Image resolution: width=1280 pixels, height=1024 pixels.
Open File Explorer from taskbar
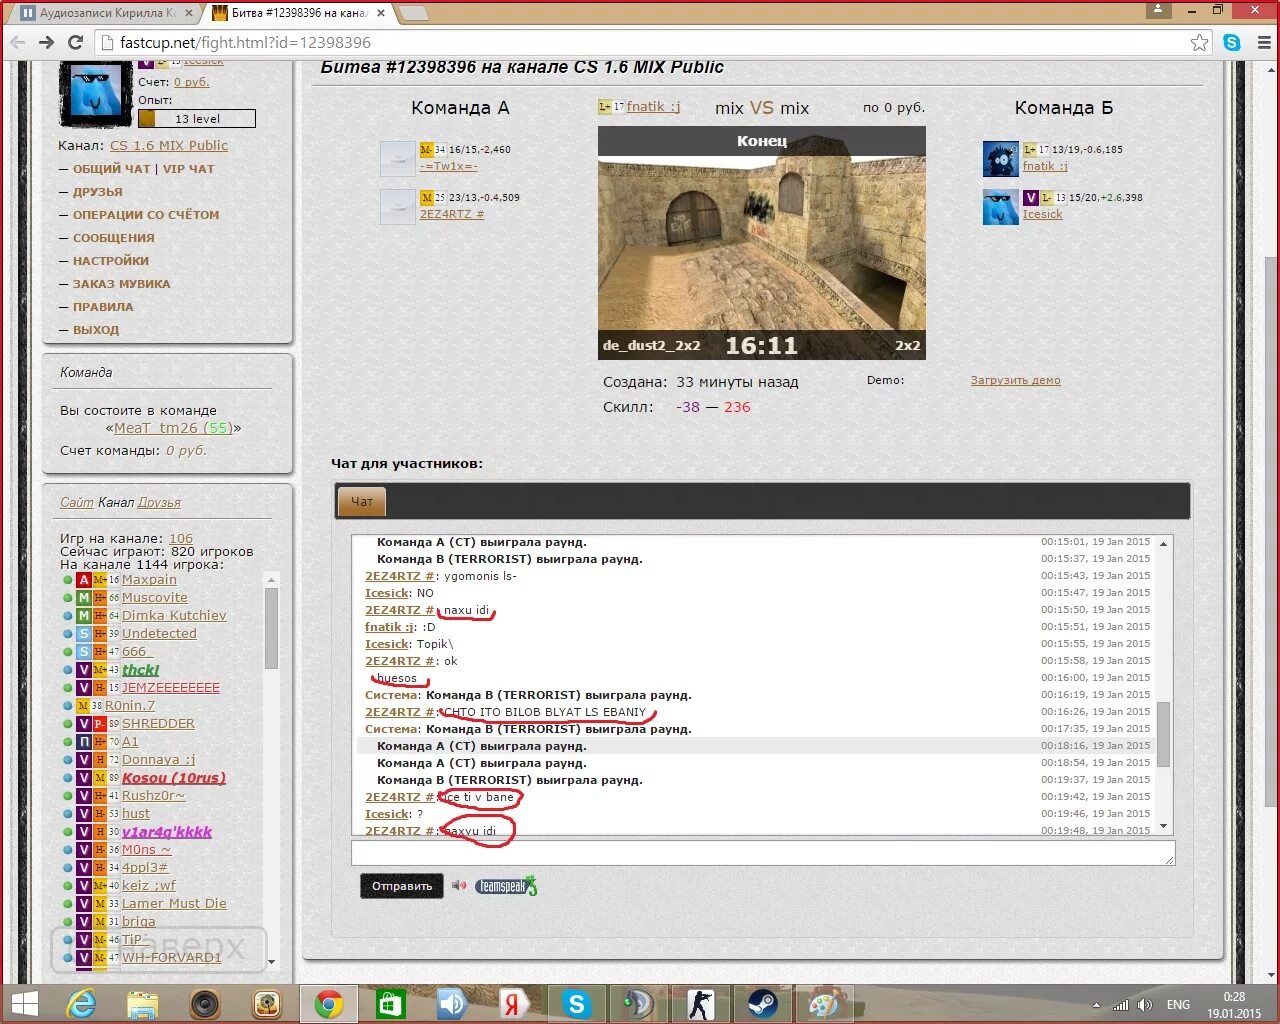pos(143,1003)
